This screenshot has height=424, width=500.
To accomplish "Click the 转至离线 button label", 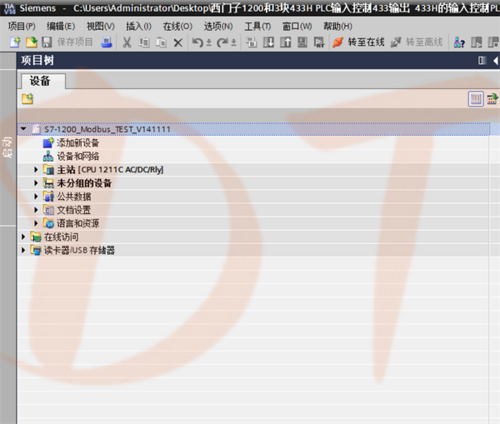I will coord(424,42).
